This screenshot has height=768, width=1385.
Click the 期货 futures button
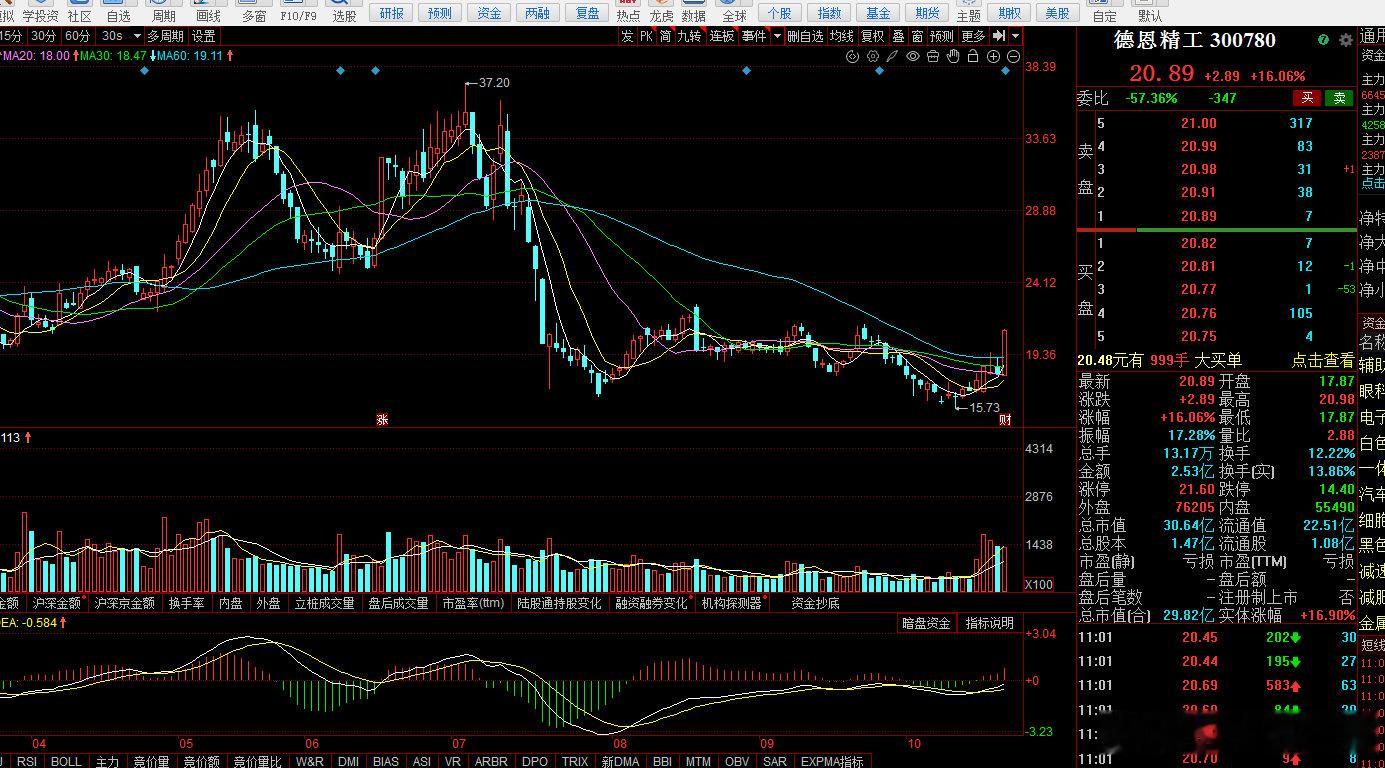[x=927, y=13]
